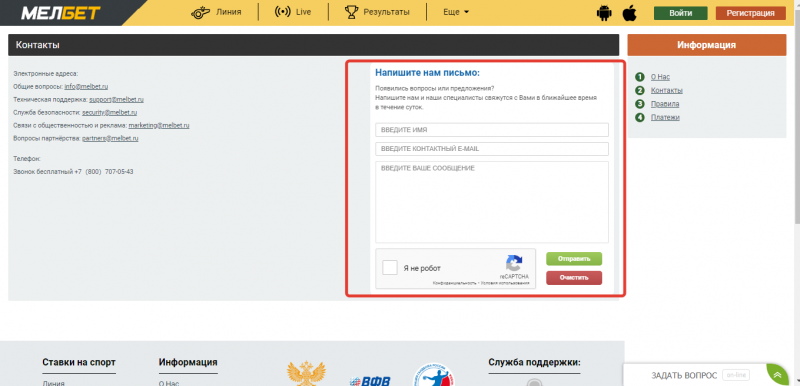The width and height of the screenshot is (800, 386).
Task: Open the Еще dropdown menu
Action: tap(456, 12)
